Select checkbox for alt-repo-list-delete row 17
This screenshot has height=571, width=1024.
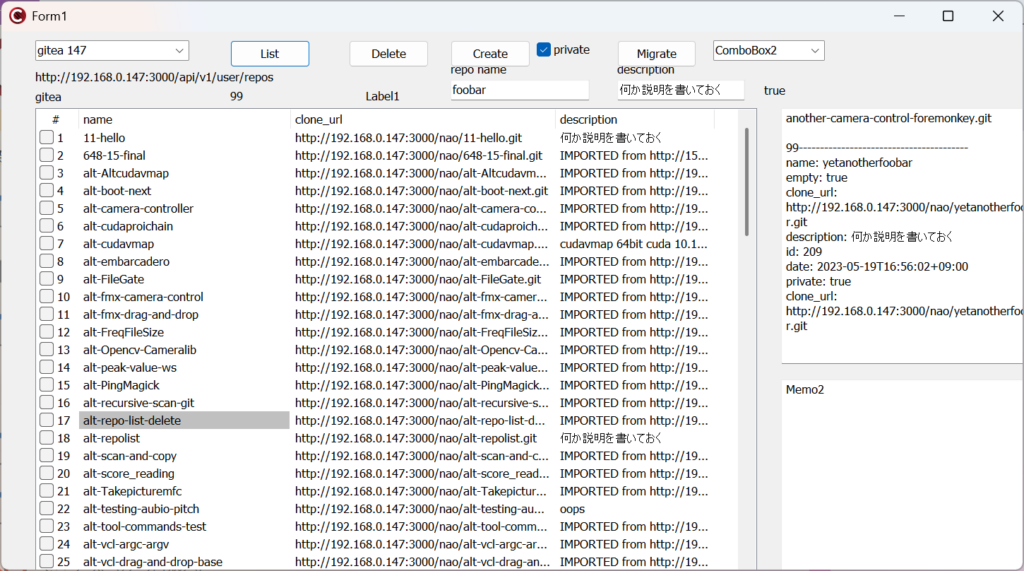pos(47,421)
